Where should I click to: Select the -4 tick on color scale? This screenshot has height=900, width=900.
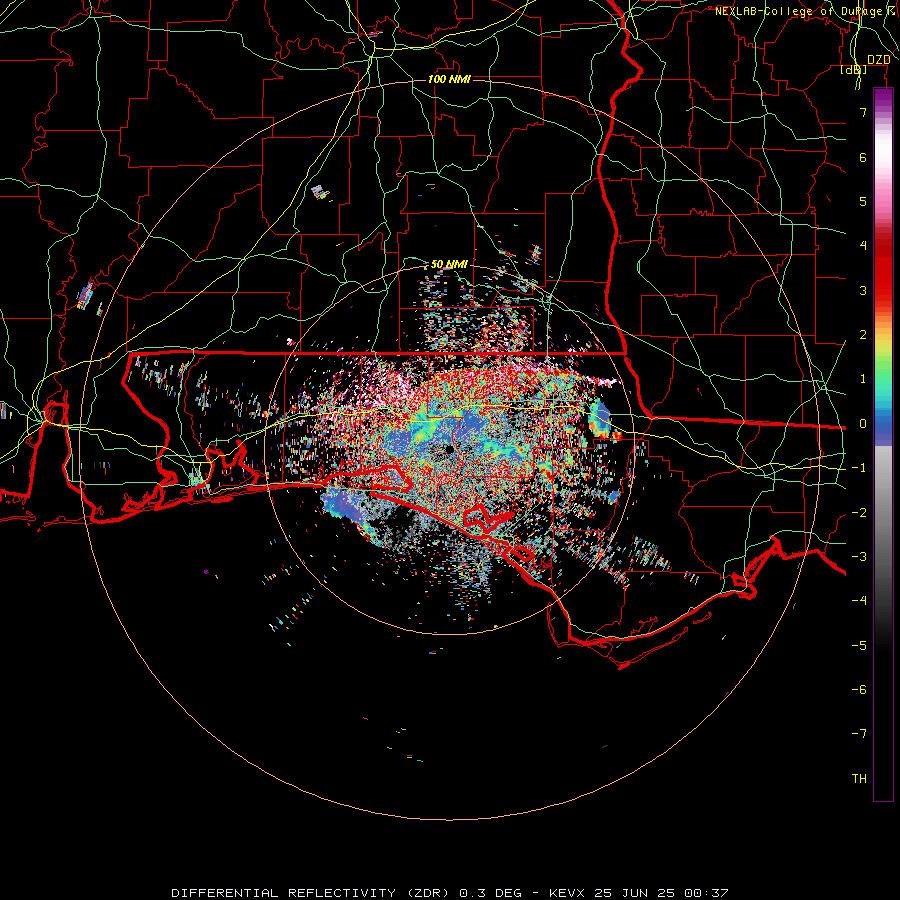tap(859, 601)
